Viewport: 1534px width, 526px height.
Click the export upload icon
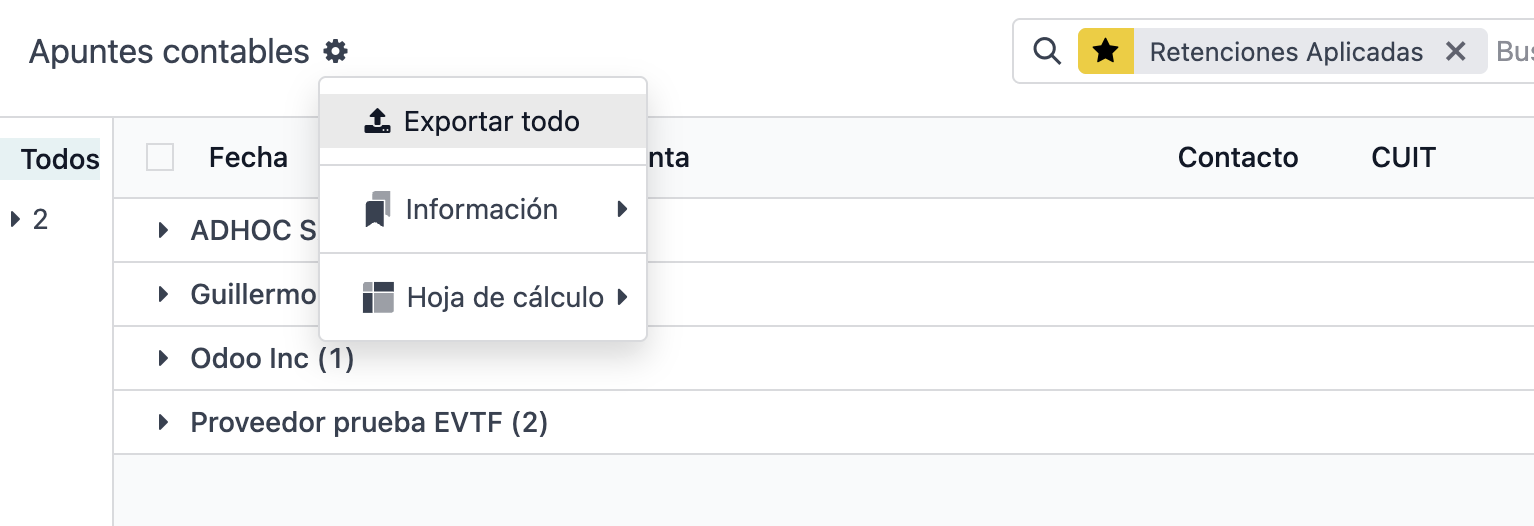377,122
